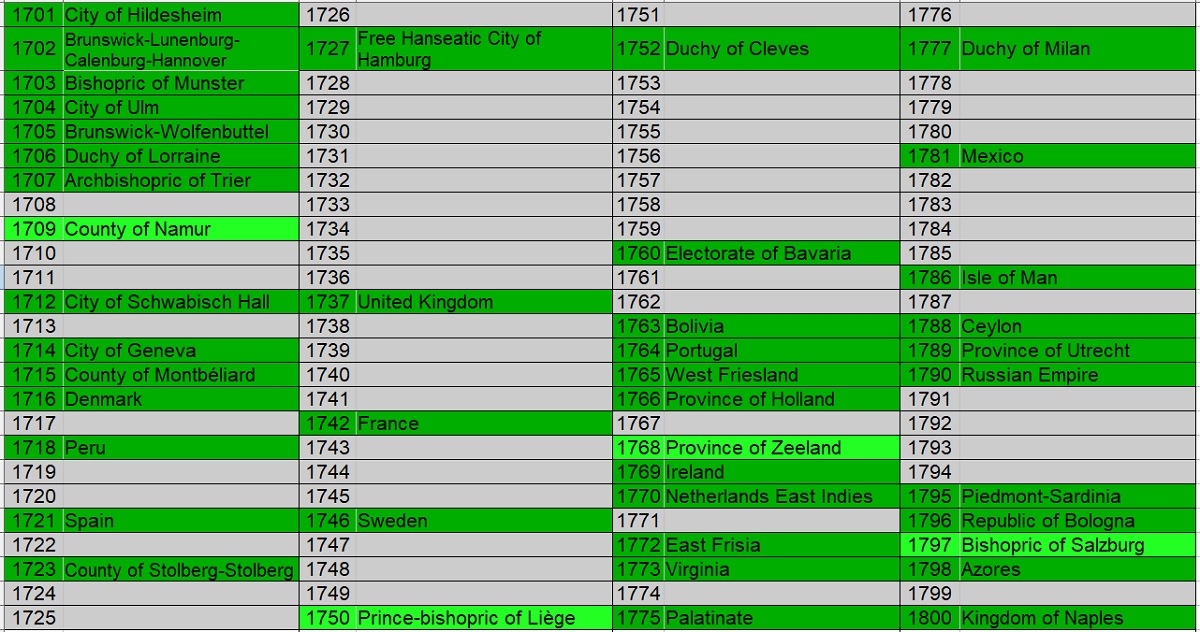Select the Piedmont-Sardinia cell

click(x=1078, y=496)
